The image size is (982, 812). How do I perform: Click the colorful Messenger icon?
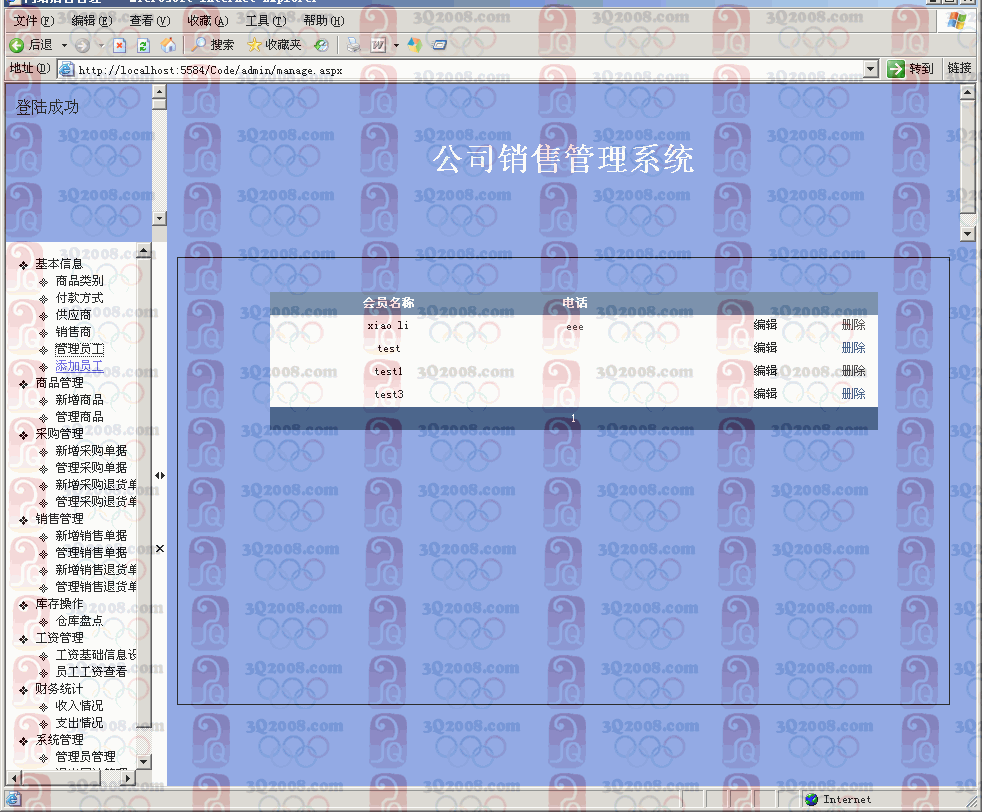(x=415, y=45)
